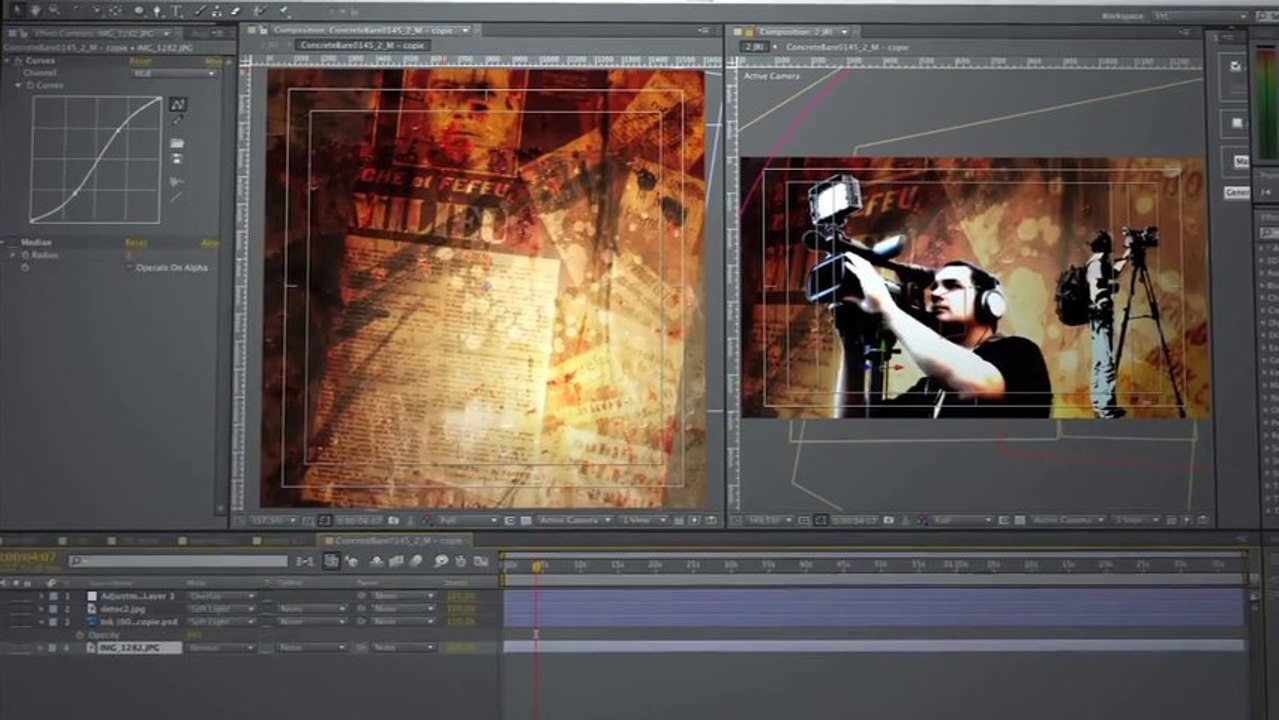Click Reset for the Curves effect
The width and height of the screenshot is (1279, 720).
click(141, 61)
